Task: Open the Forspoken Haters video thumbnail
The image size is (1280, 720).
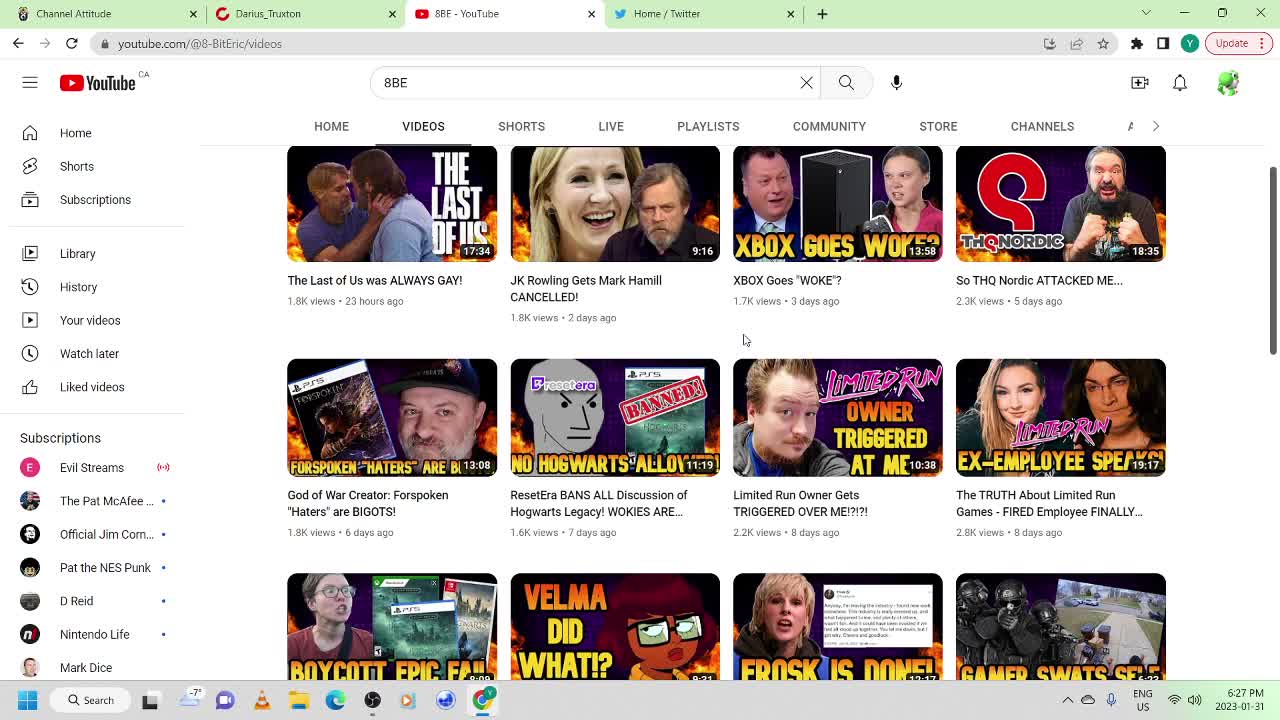Action: pyautogui.click(x=392, y=417)
